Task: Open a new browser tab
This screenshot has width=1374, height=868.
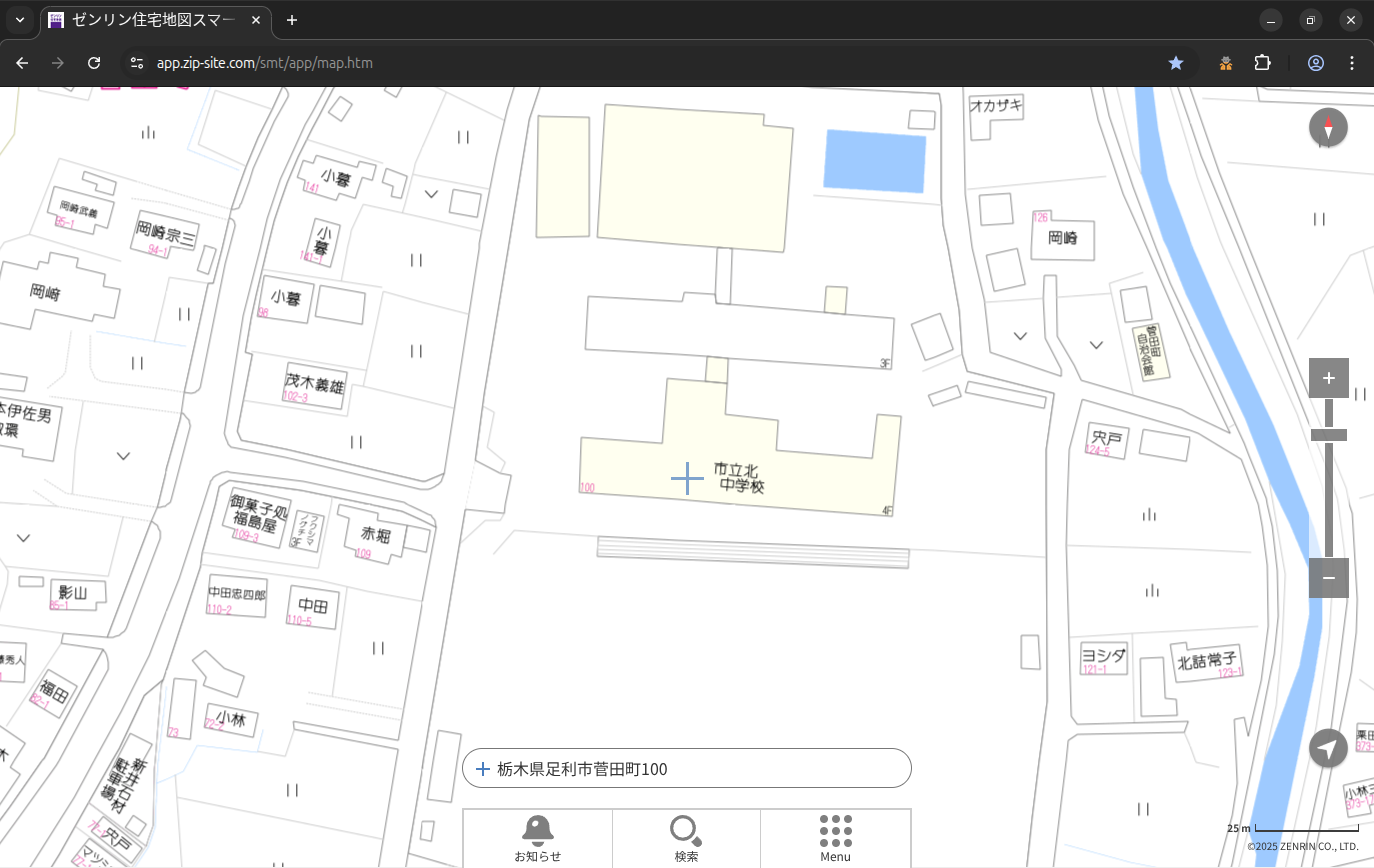Action: point(292,20)
